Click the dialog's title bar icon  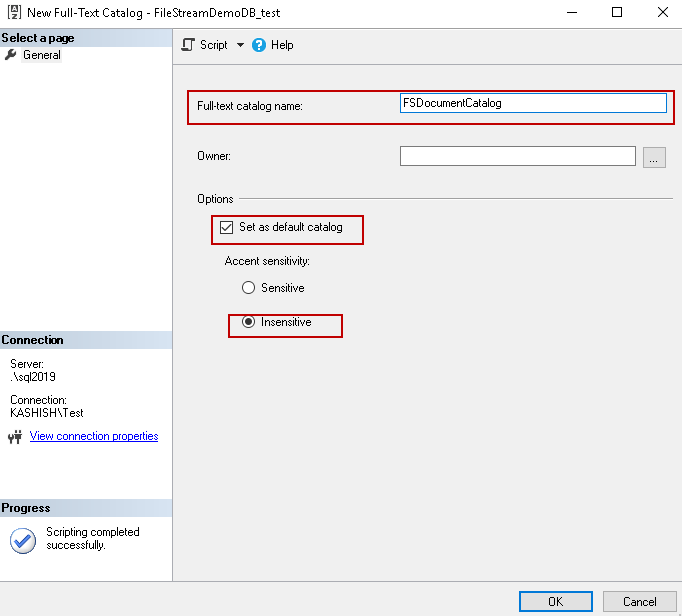[x=13, y=12]
